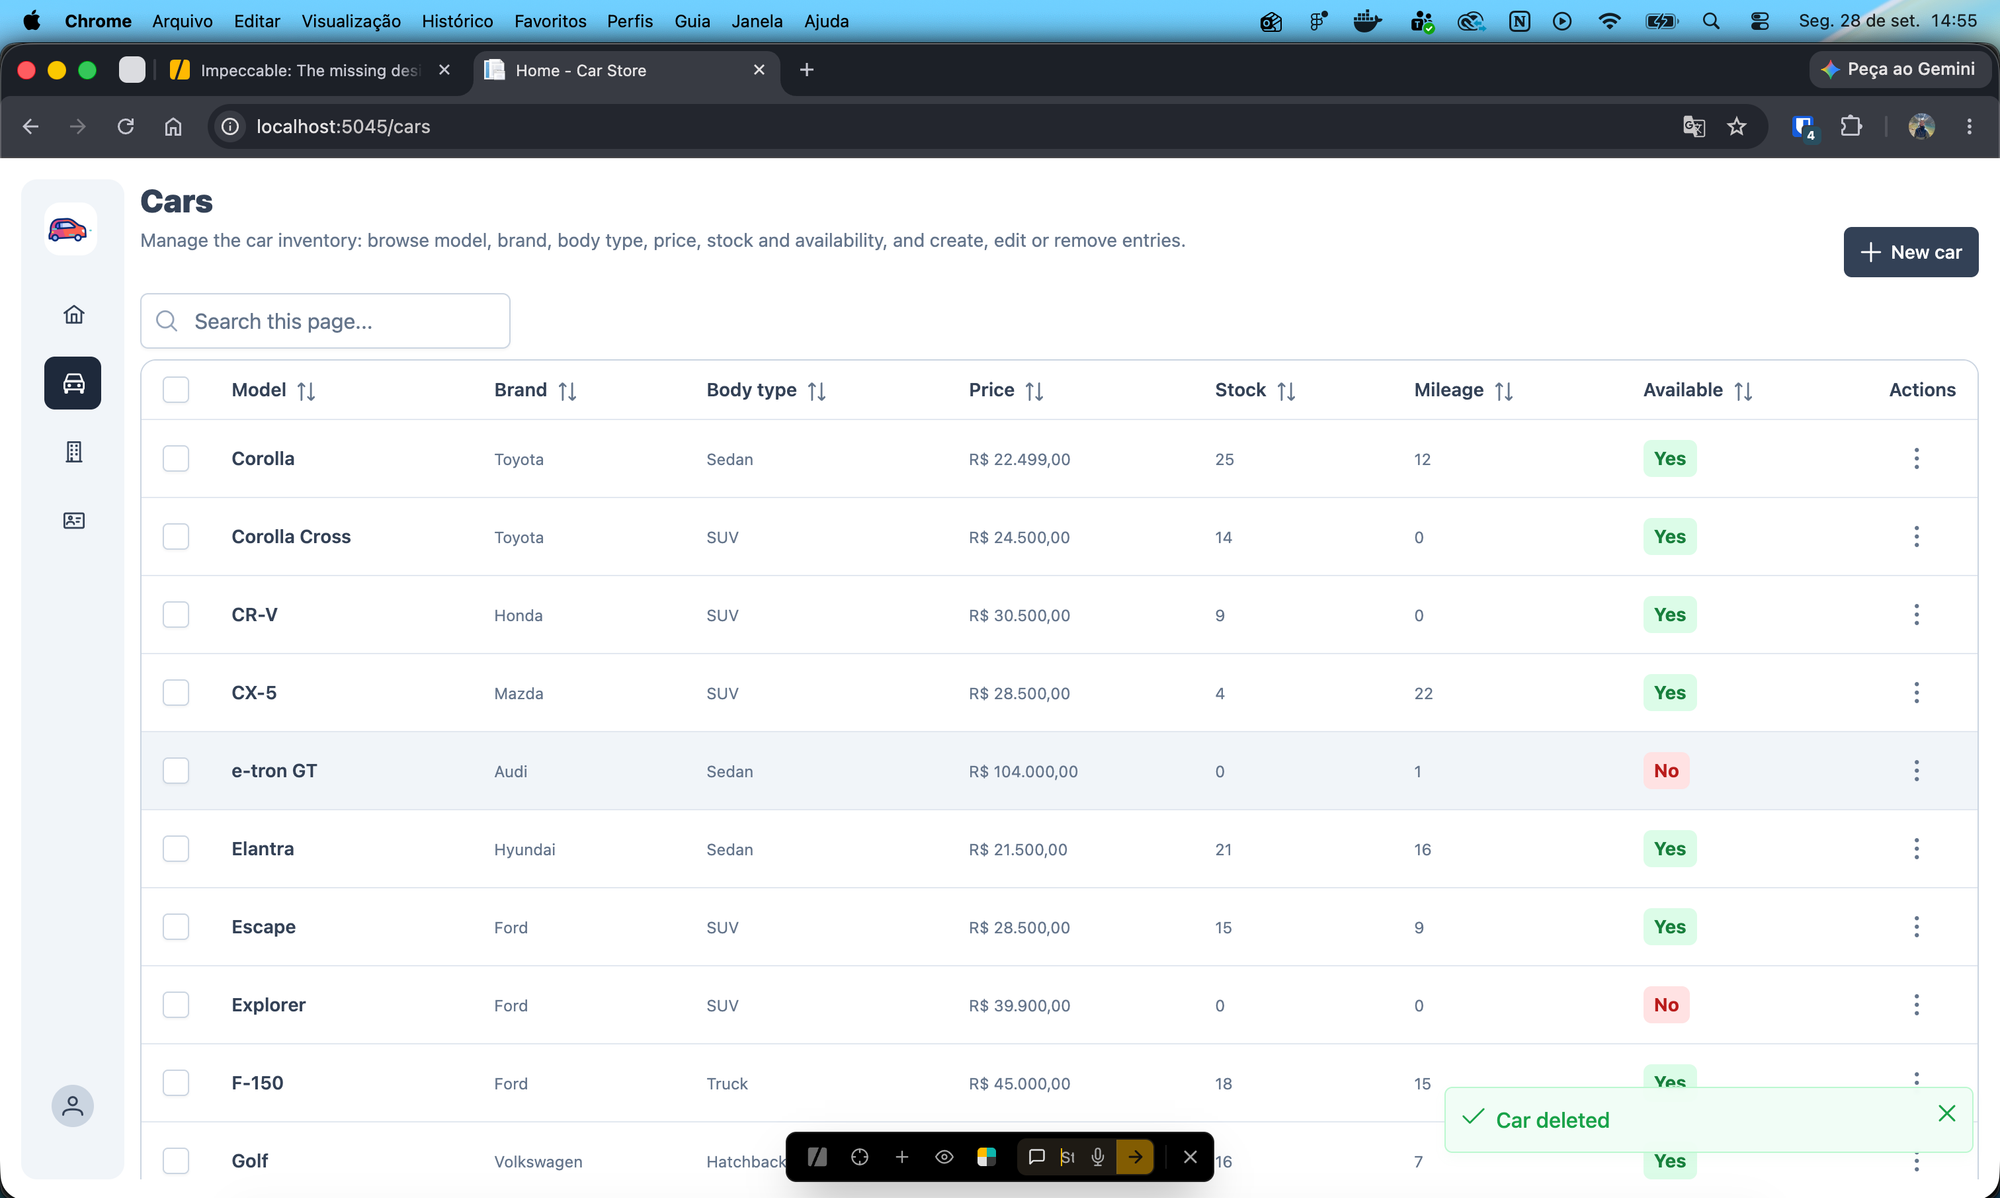Screen dimensions: 2000x1198
Task: Click the multicolor swatch icon in floating toolbar
Action: pyautogui.click(x=986, y=1157)
